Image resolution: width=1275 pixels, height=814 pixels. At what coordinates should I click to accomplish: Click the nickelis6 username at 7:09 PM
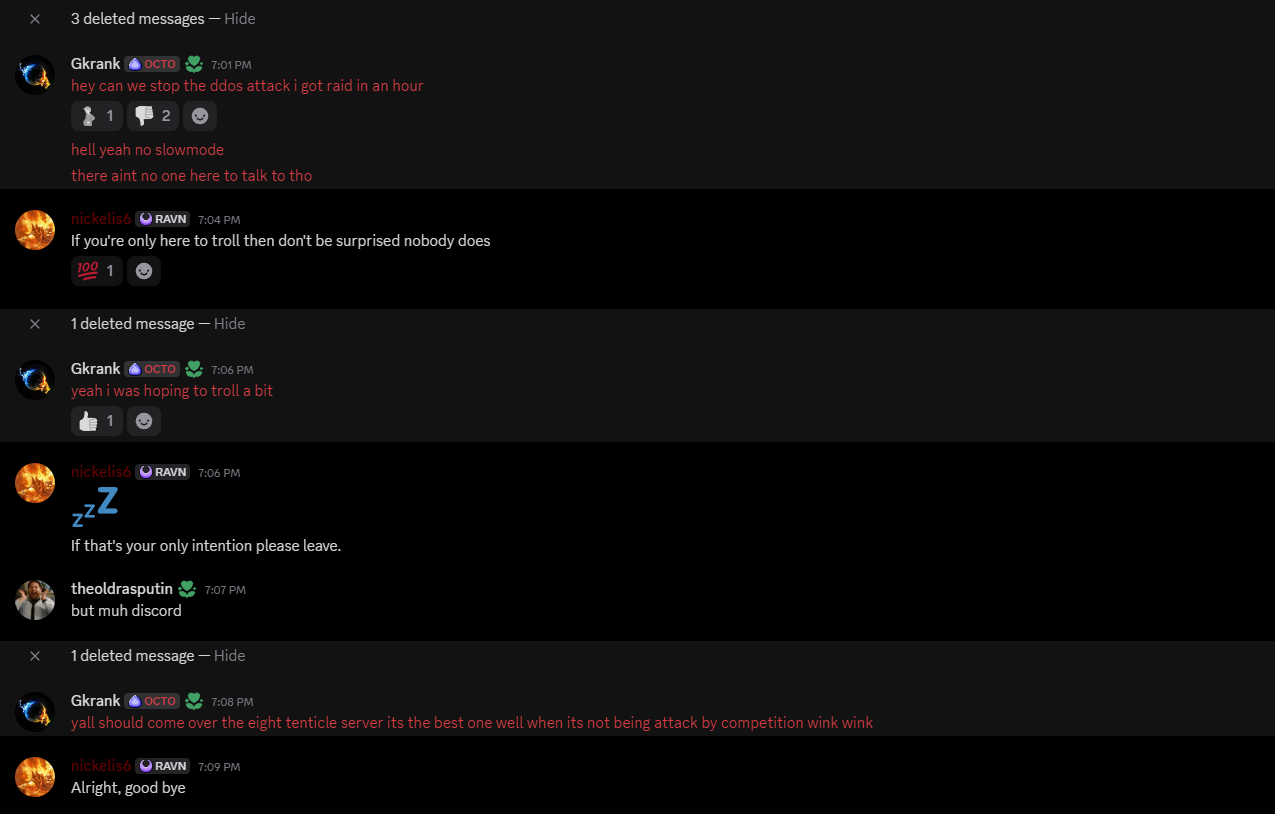pos(101,766)
